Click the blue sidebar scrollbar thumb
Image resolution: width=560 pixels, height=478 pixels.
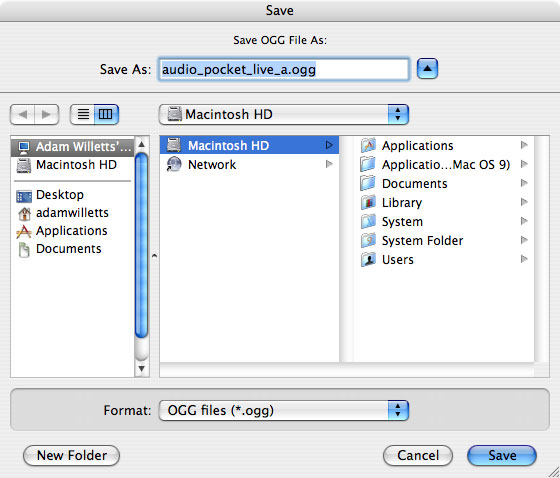(142, 245)
